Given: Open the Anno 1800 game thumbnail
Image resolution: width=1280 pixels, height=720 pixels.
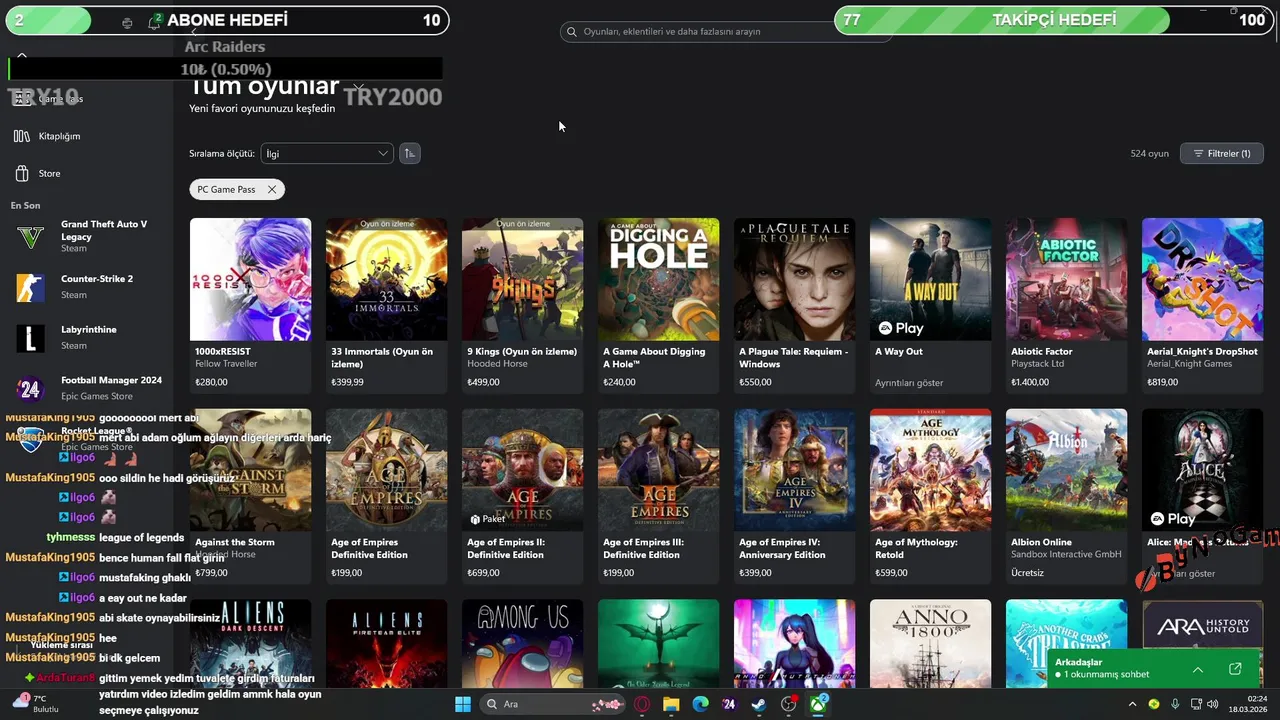Looking at the screenshot, I should point(930,643).
